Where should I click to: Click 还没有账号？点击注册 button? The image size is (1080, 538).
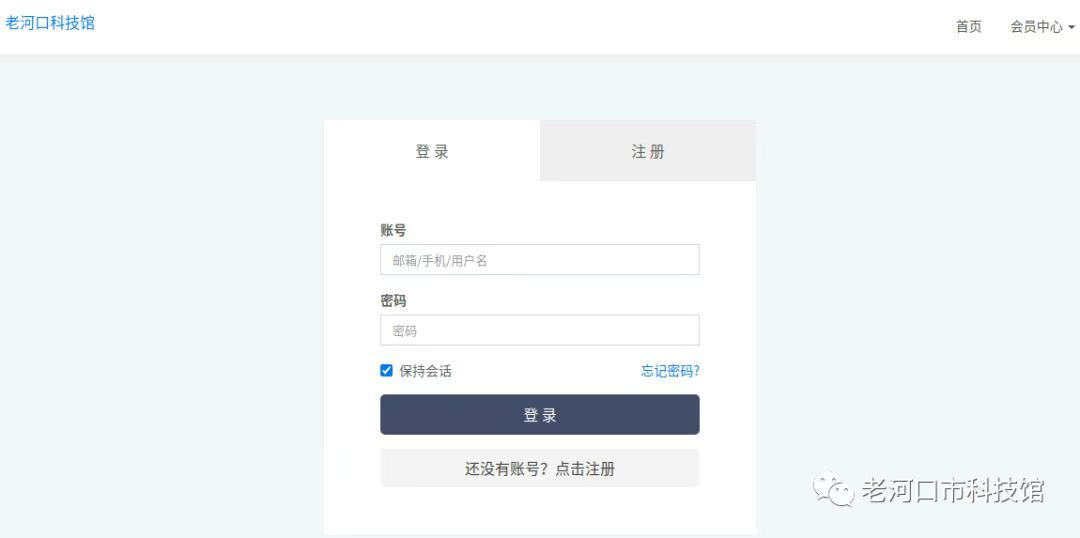point(540,469)
